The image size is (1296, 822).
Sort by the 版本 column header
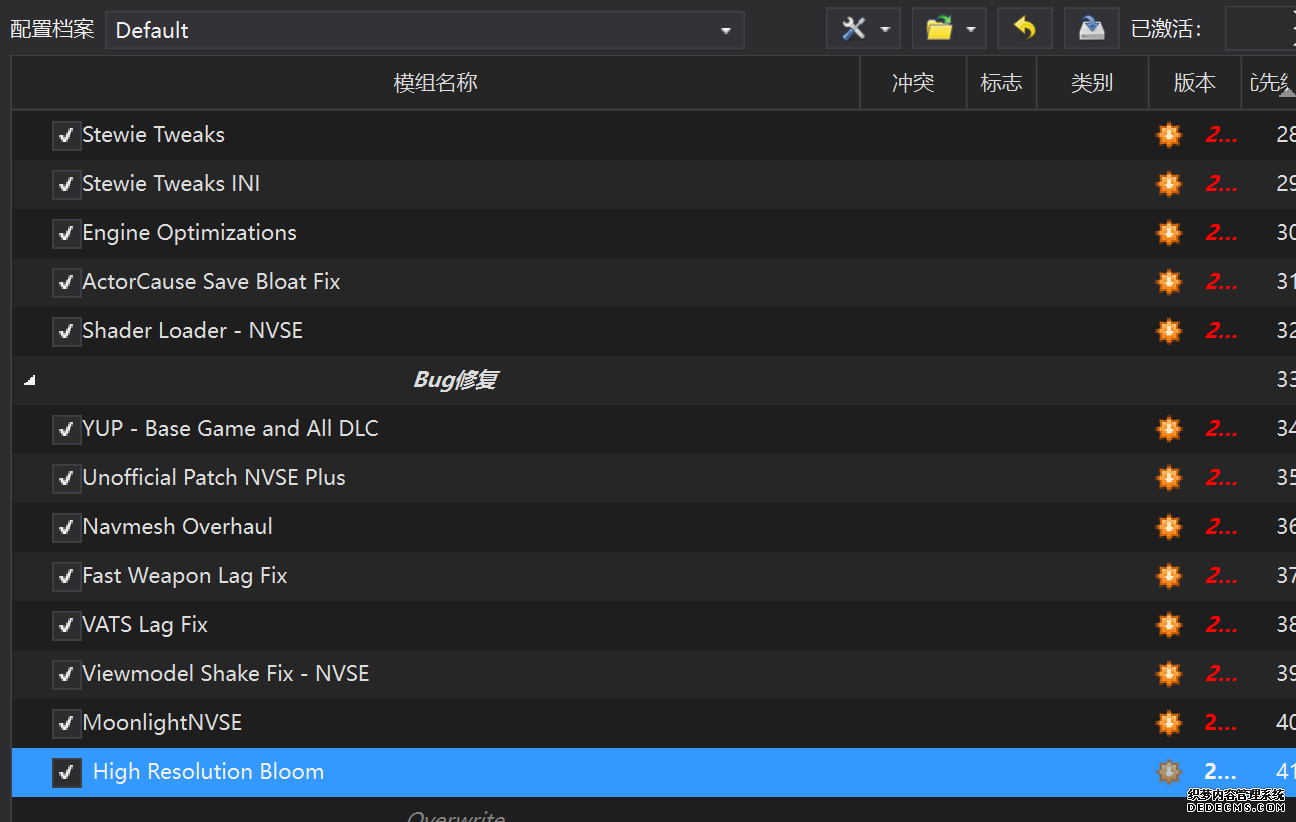point(1194,83)
